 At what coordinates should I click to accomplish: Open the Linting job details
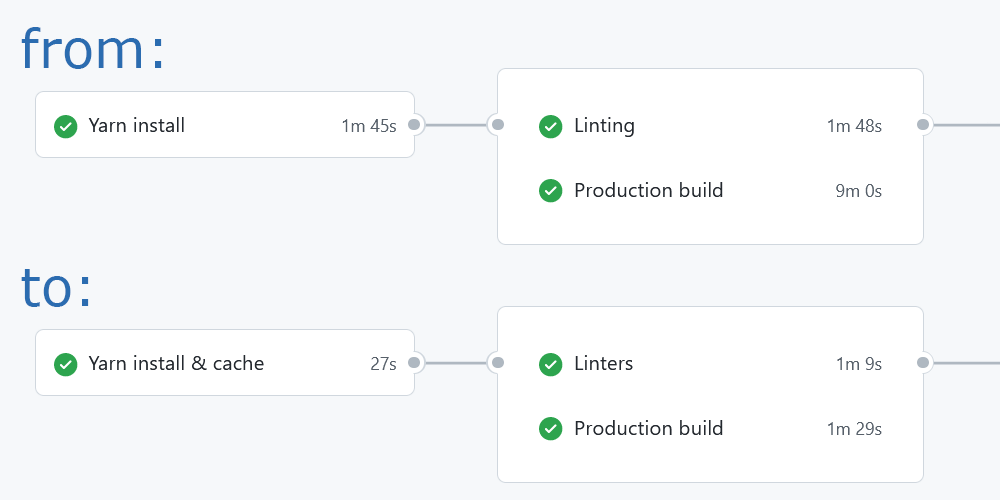pyautogui.click(x=710, y=126)
